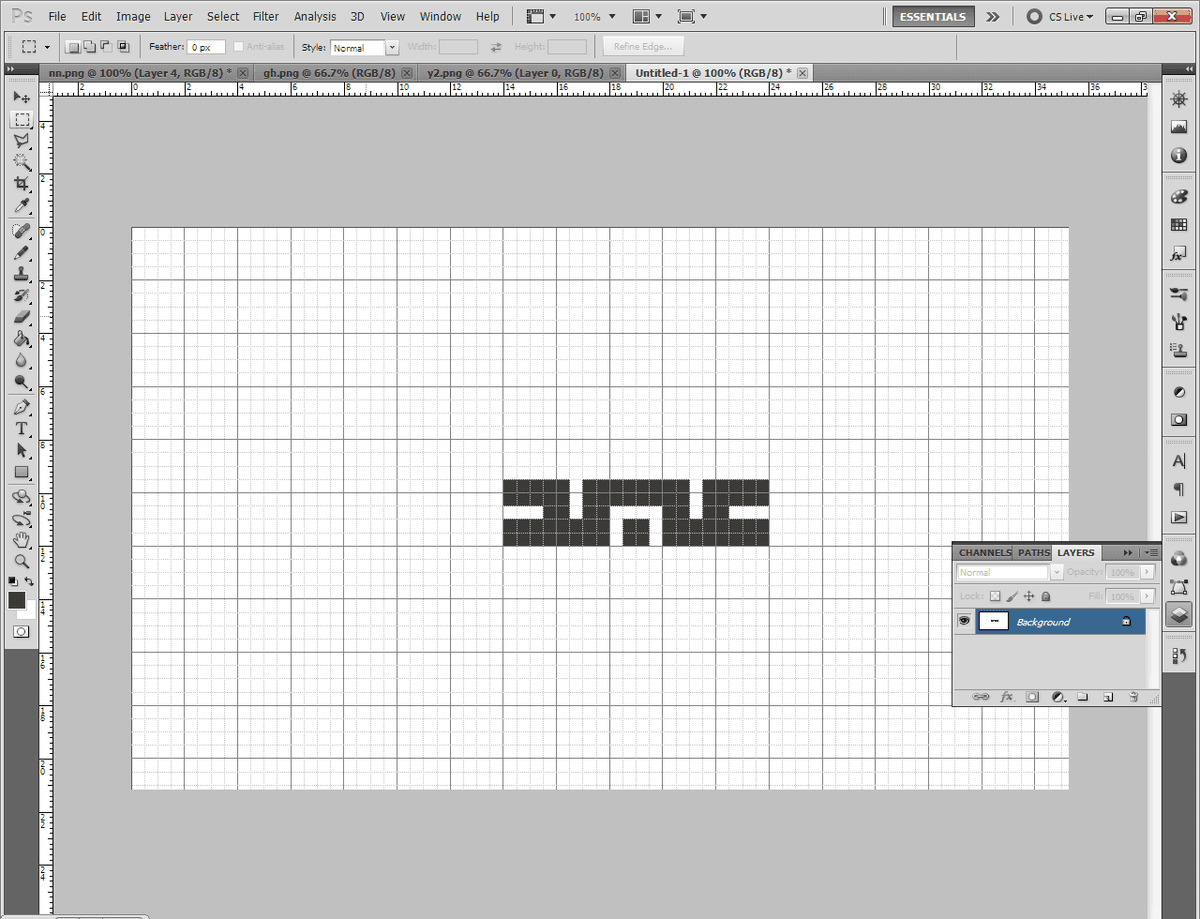Create new fill or adjustment layer
The width and height of the screenshot is (1200, 919).
pos(1058,696)
